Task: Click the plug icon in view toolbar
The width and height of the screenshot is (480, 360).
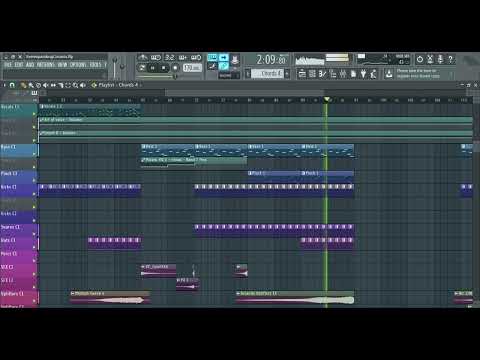Action: 363,74
